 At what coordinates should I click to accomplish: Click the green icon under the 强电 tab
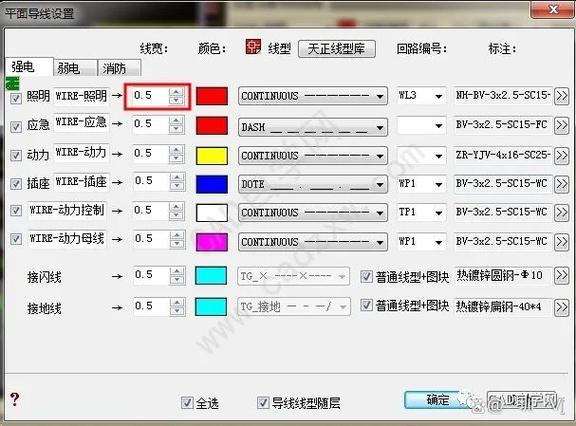(13, 83)
